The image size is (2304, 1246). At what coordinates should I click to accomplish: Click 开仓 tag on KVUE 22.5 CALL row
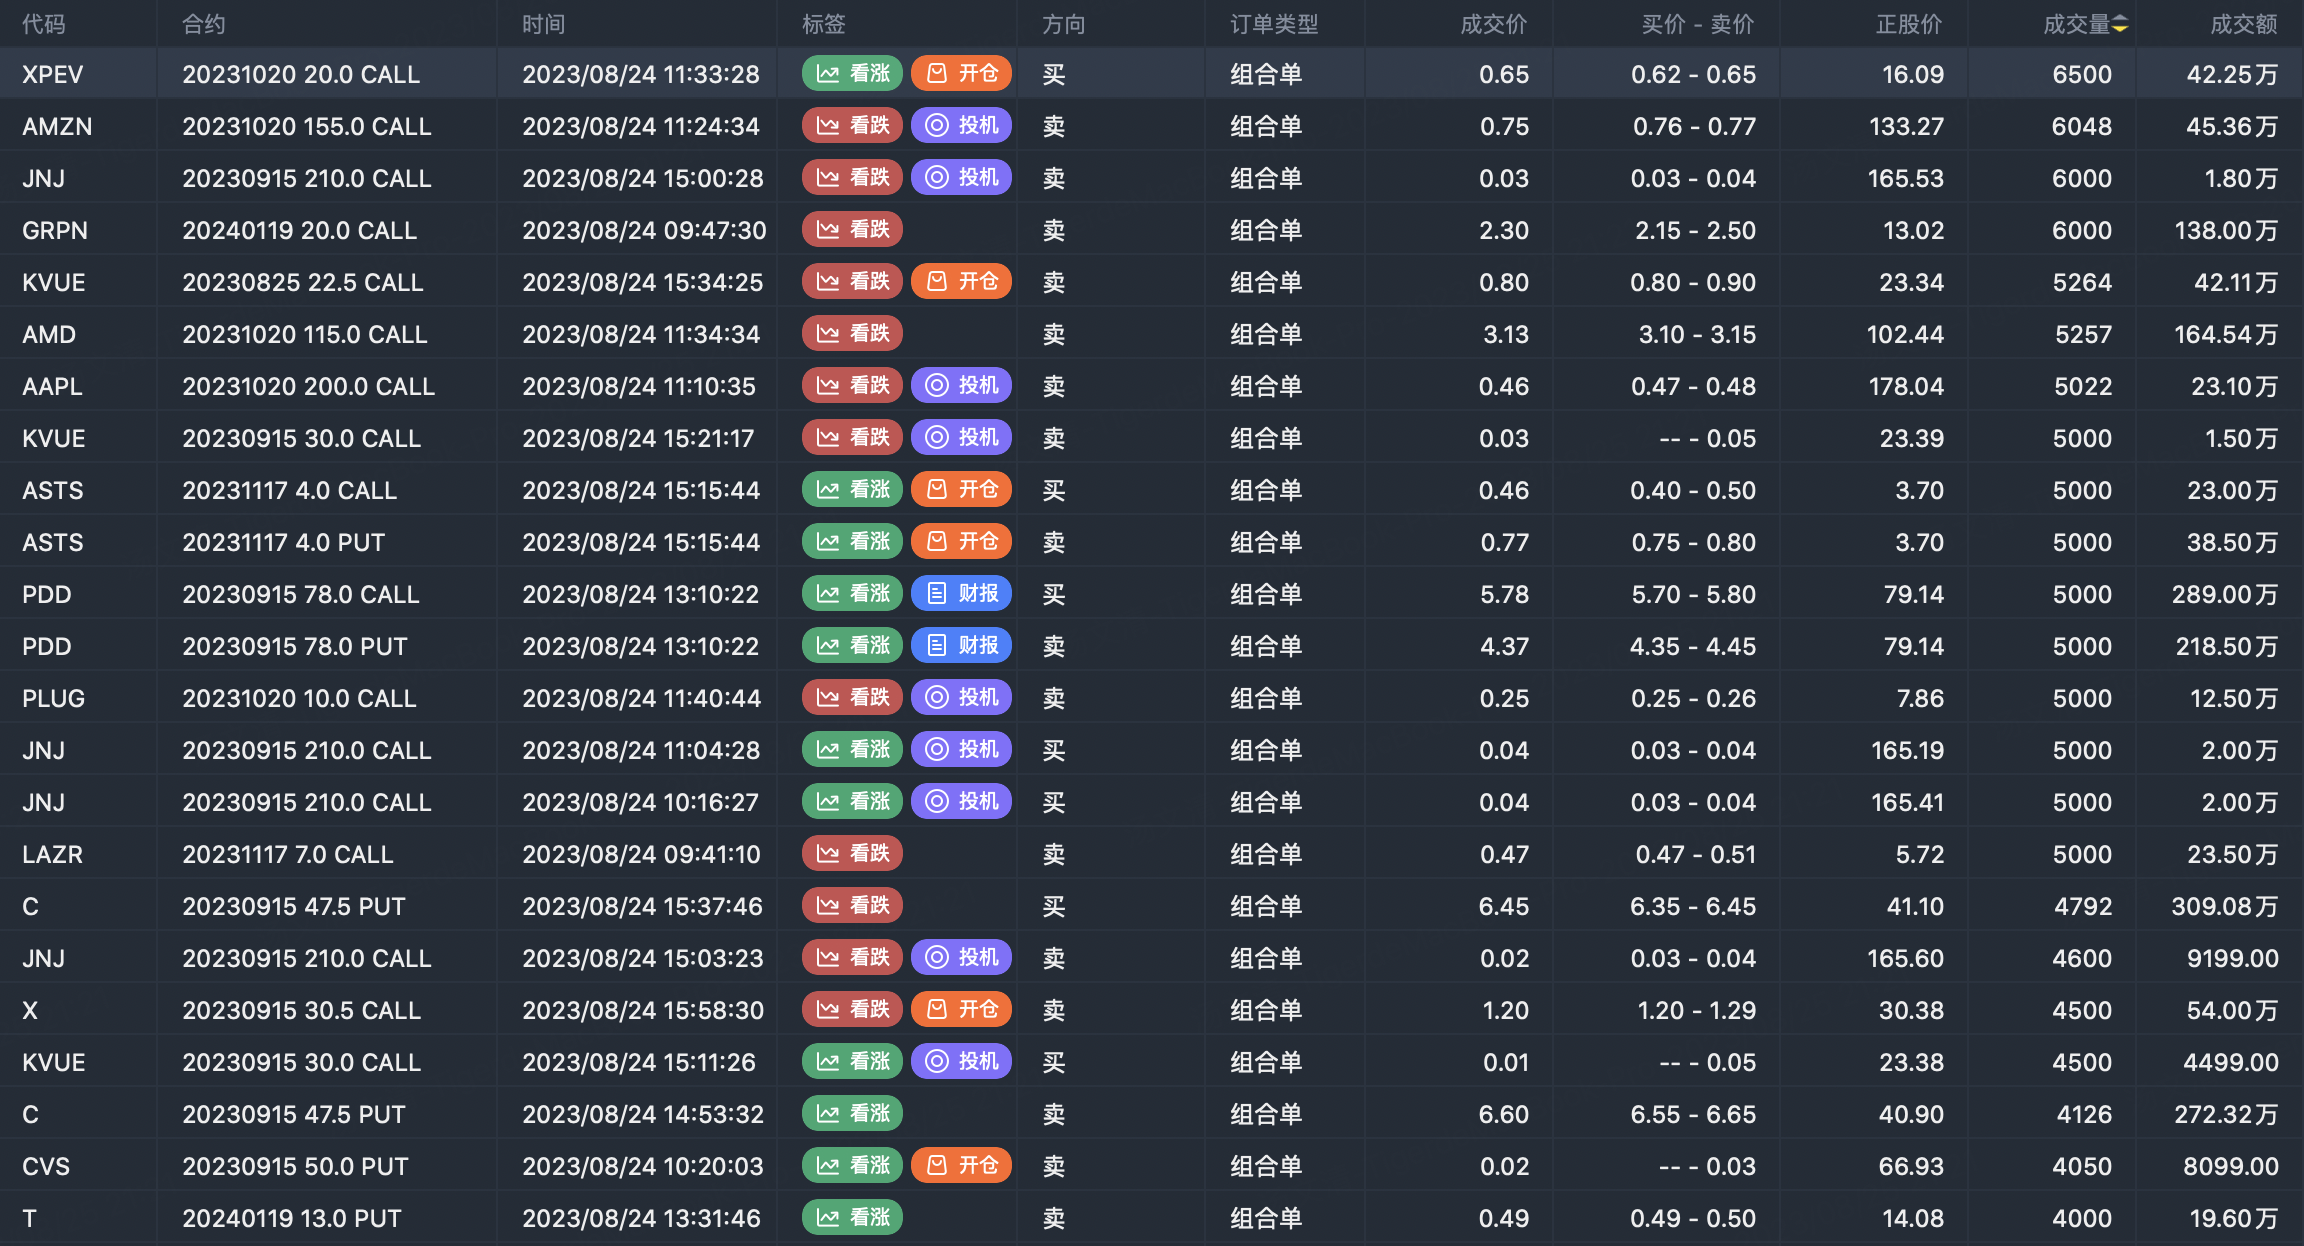point(962,282)
